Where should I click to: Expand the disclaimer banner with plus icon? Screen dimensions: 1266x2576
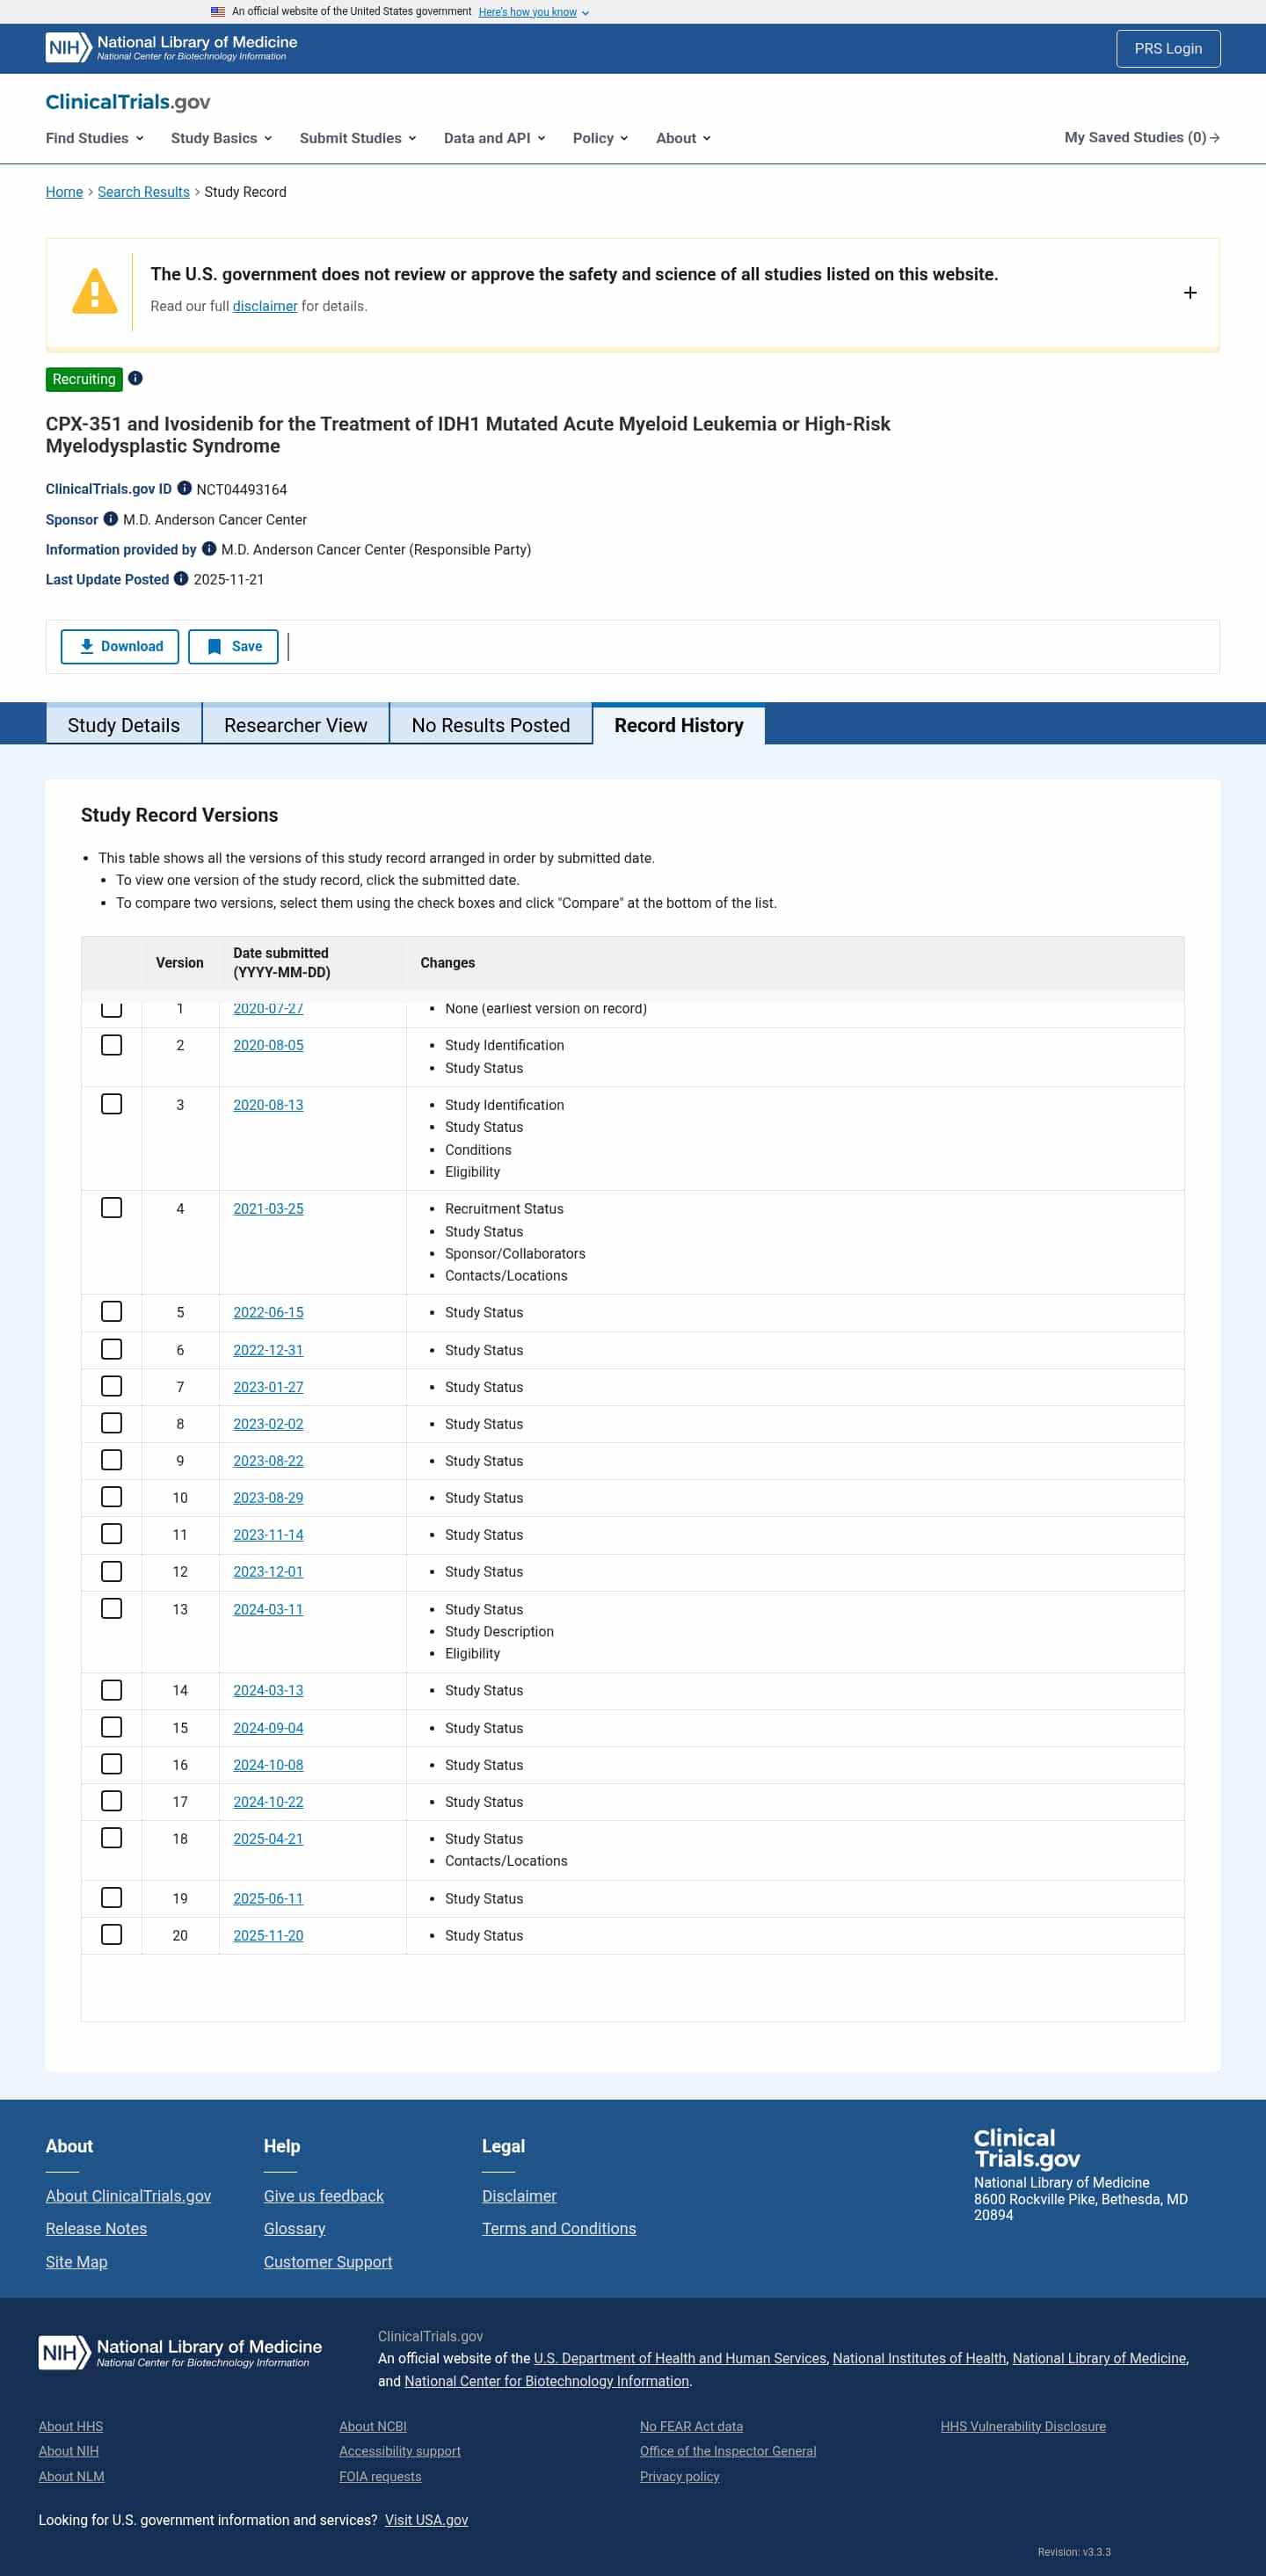coord(1189,293)
